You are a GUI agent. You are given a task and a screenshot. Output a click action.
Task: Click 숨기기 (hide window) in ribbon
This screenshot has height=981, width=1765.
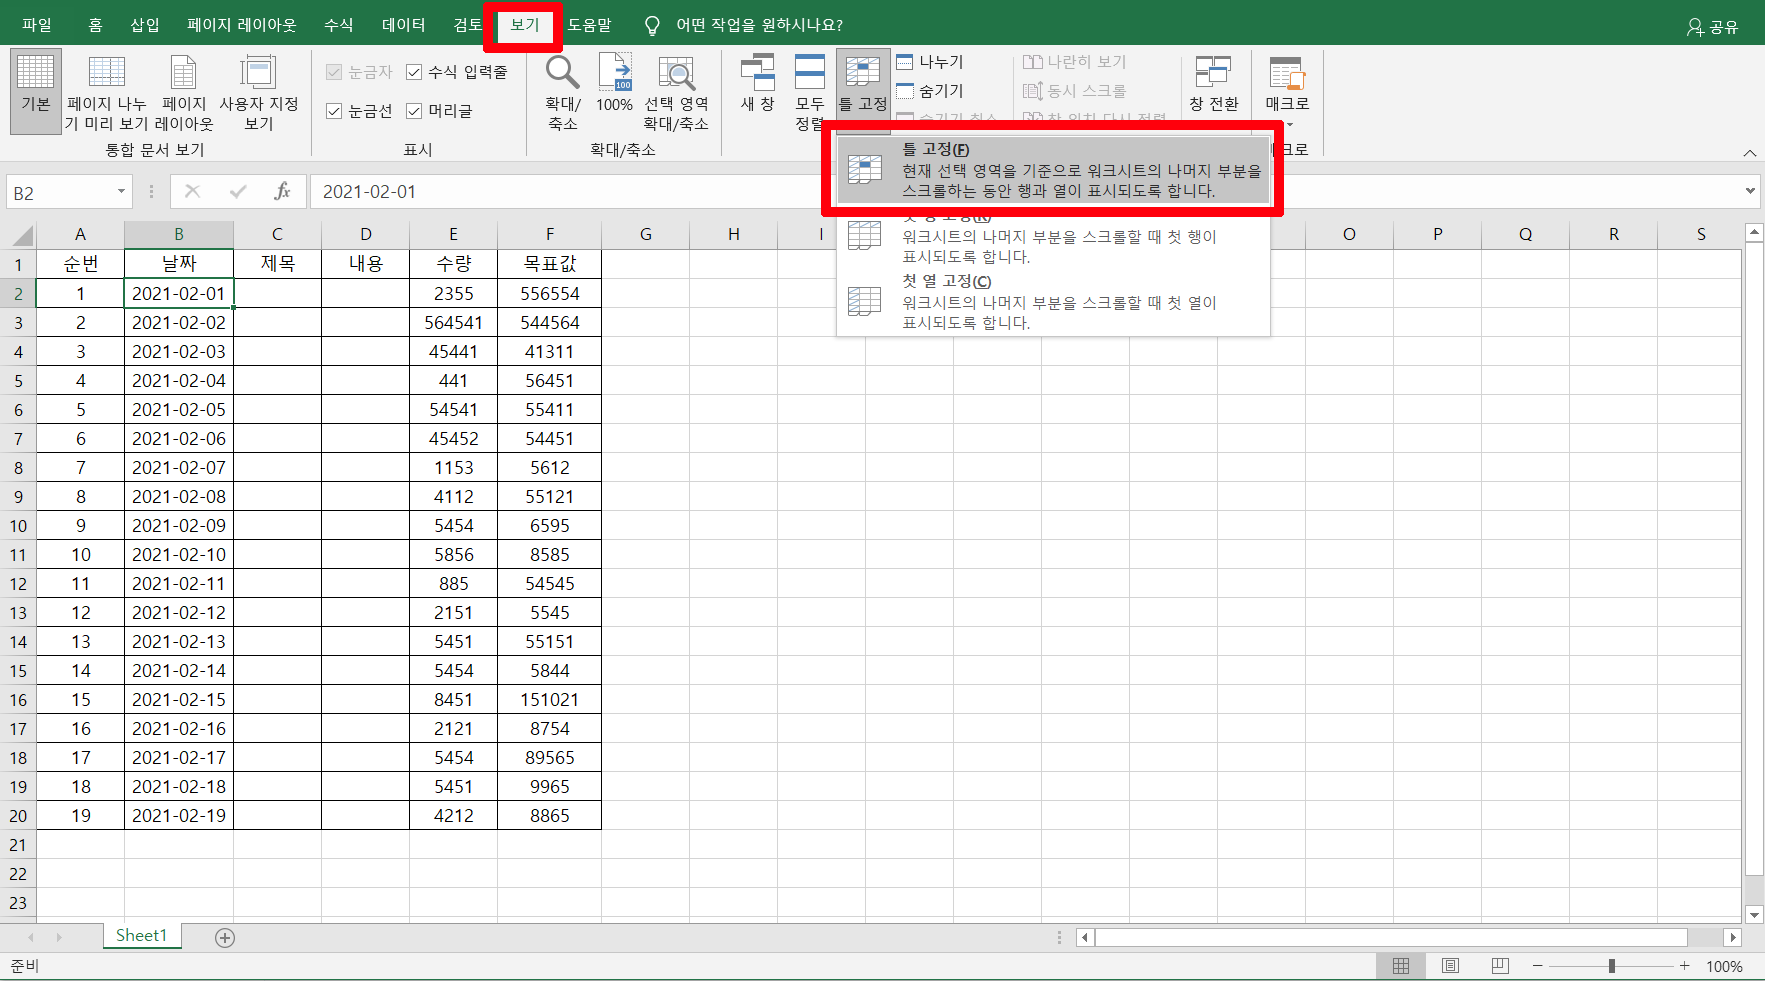(930, 91)
